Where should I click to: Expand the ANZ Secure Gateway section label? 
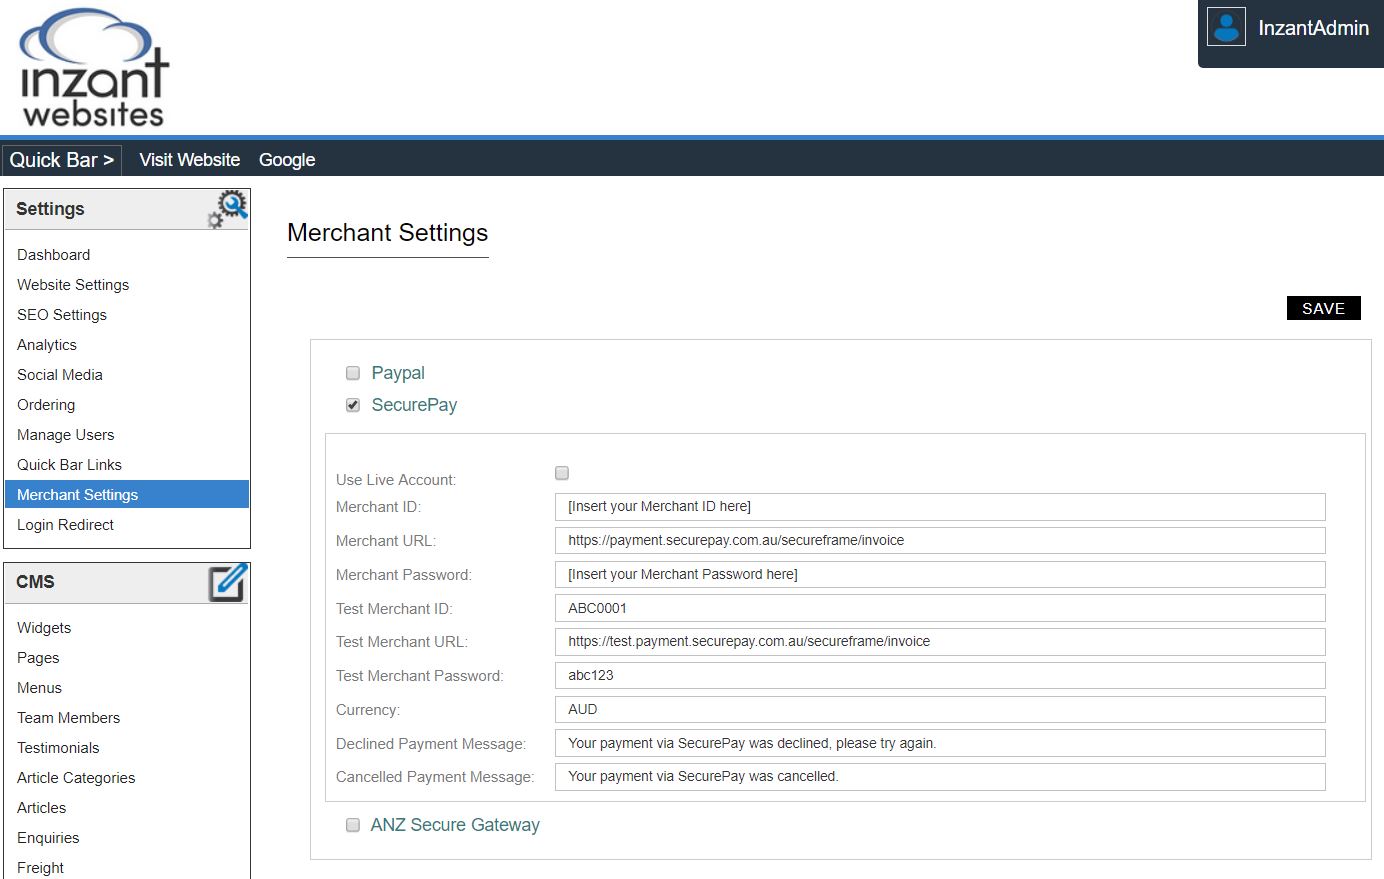point(455,825)
